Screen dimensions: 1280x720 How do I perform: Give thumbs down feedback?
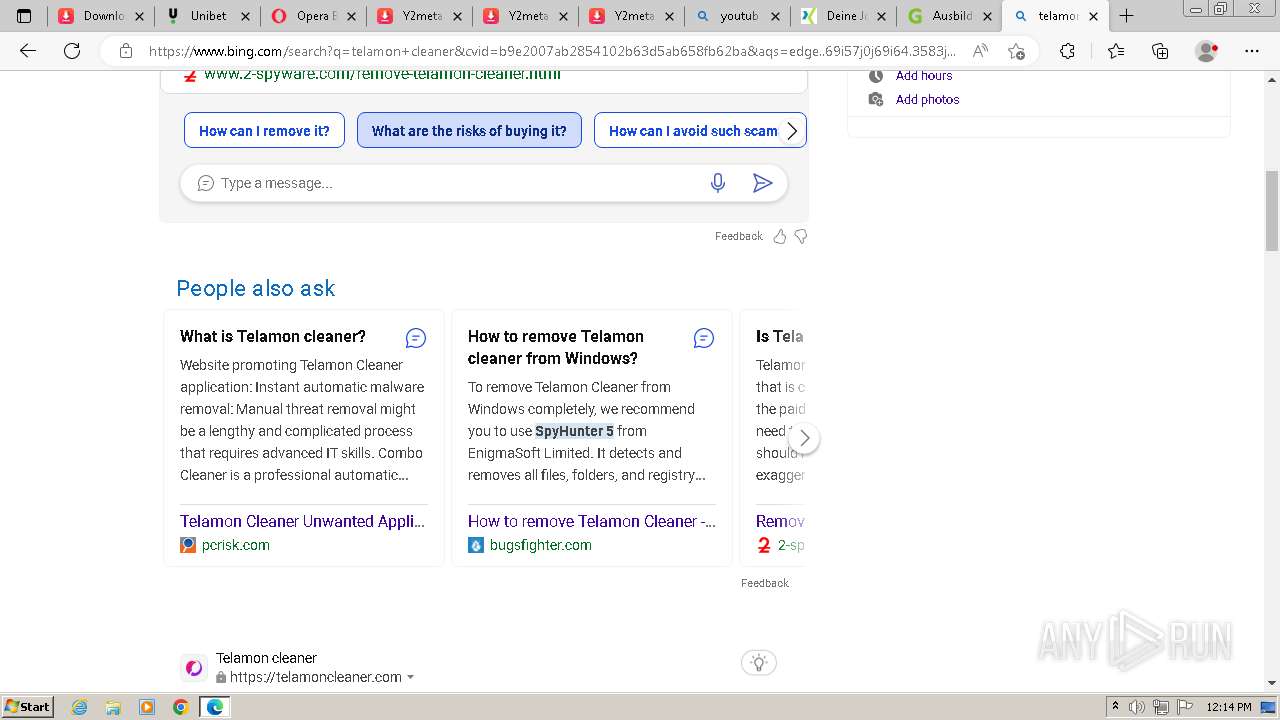(800, 236)
